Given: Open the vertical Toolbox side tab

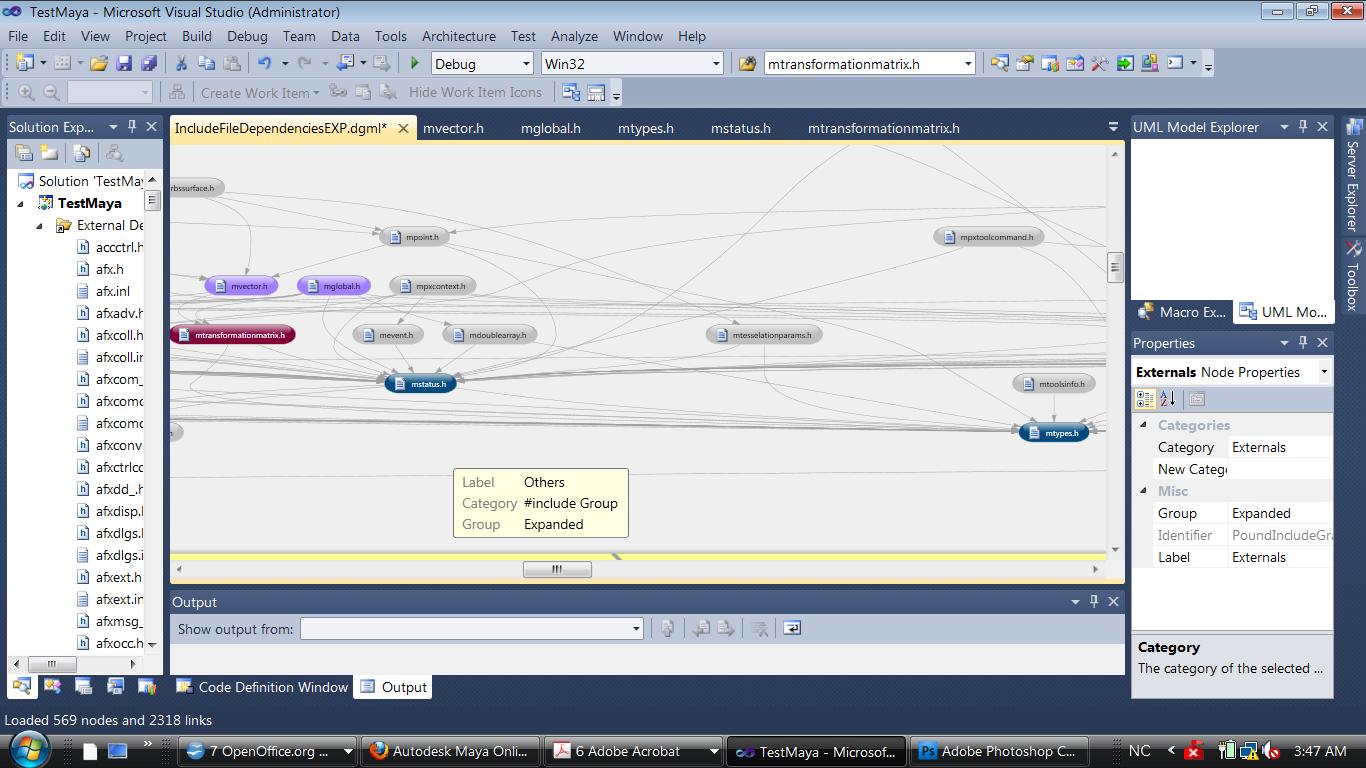Looking at the screenshot, I should 1353,276.
